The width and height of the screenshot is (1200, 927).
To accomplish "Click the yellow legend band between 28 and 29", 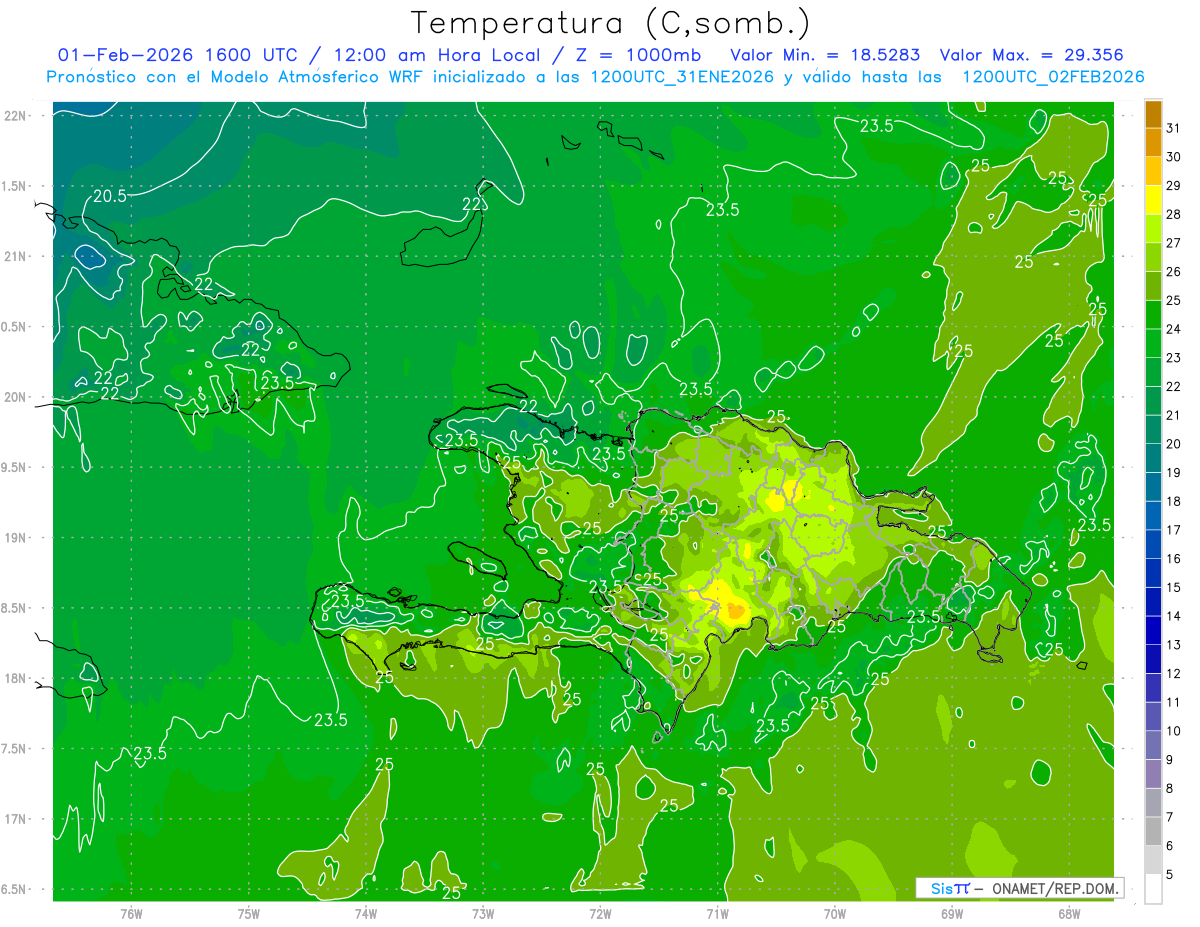I will pyautogui.click(x=1153, y=200).
